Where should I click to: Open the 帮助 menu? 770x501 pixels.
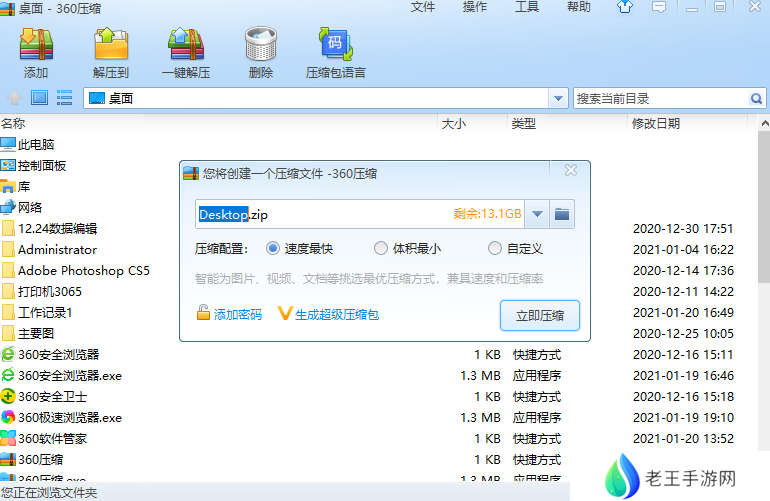[579, 7]
